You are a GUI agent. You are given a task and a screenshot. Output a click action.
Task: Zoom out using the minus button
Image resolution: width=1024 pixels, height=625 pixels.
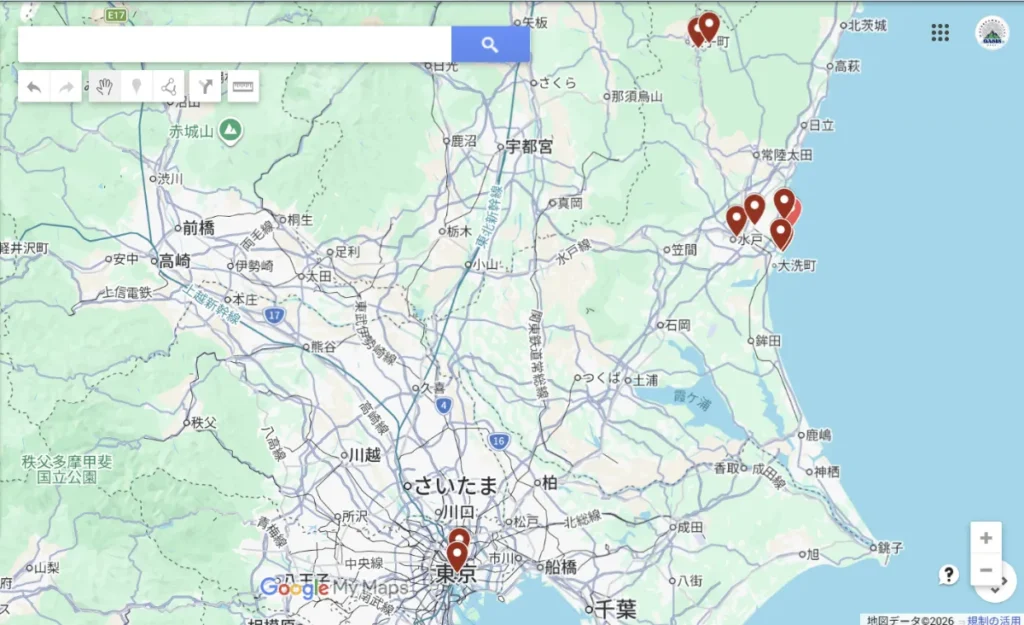click(986, 570)
